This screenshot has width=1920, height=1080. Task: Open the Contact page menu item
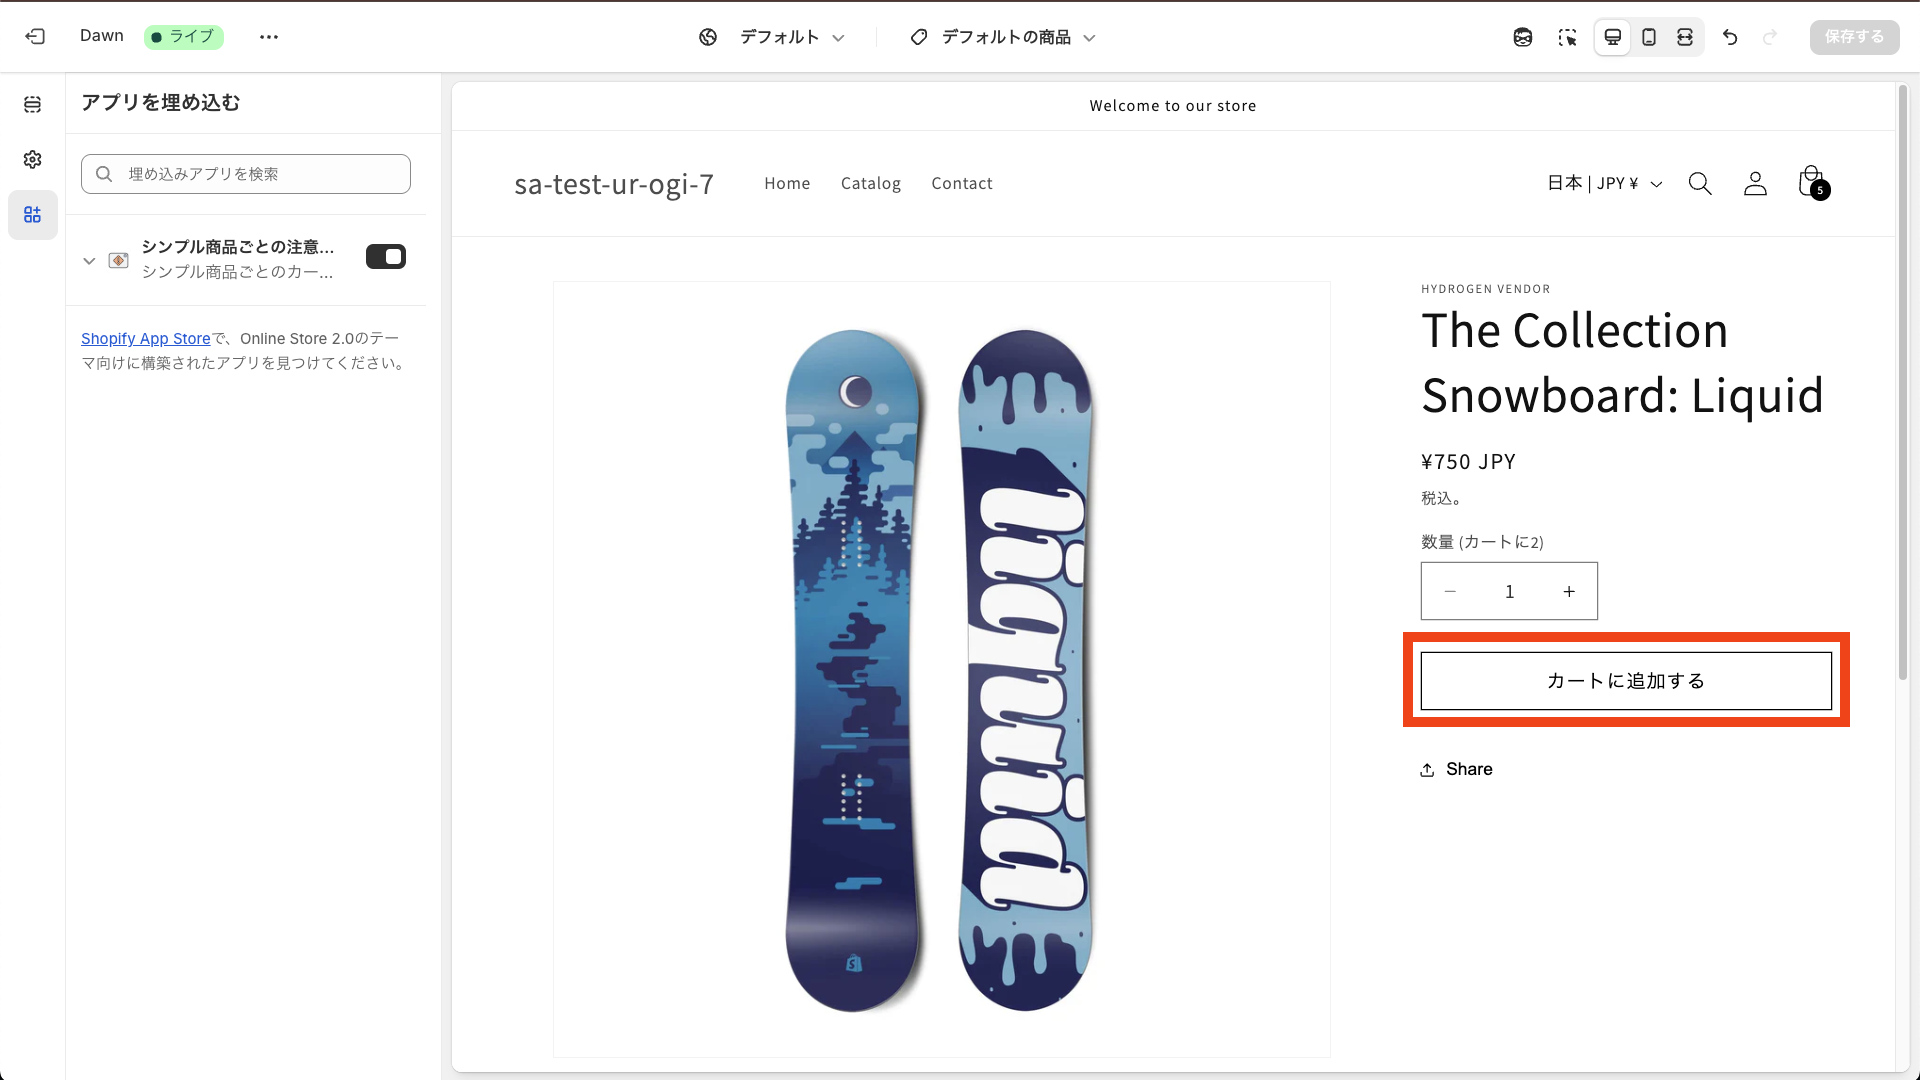(961, 184)
